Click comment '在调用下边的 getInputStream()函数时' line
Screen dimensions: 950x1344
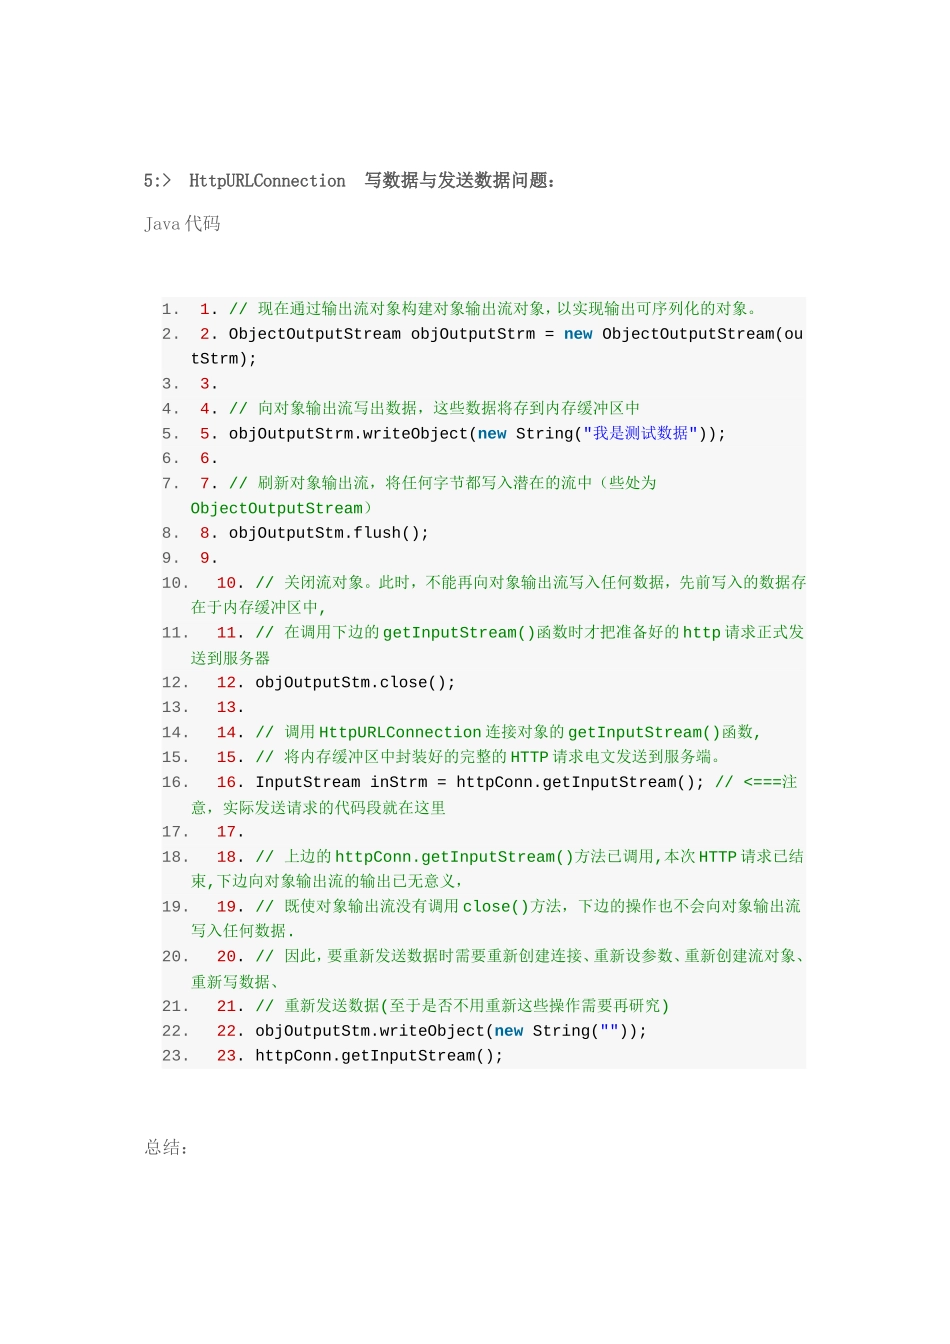point(530,632)
